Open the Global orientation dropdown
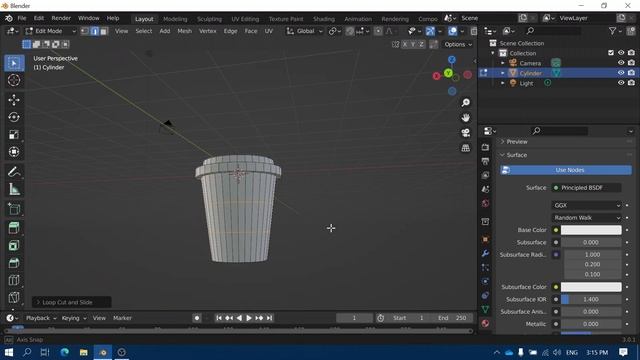The image size is (640, 360). coord(304,31)
